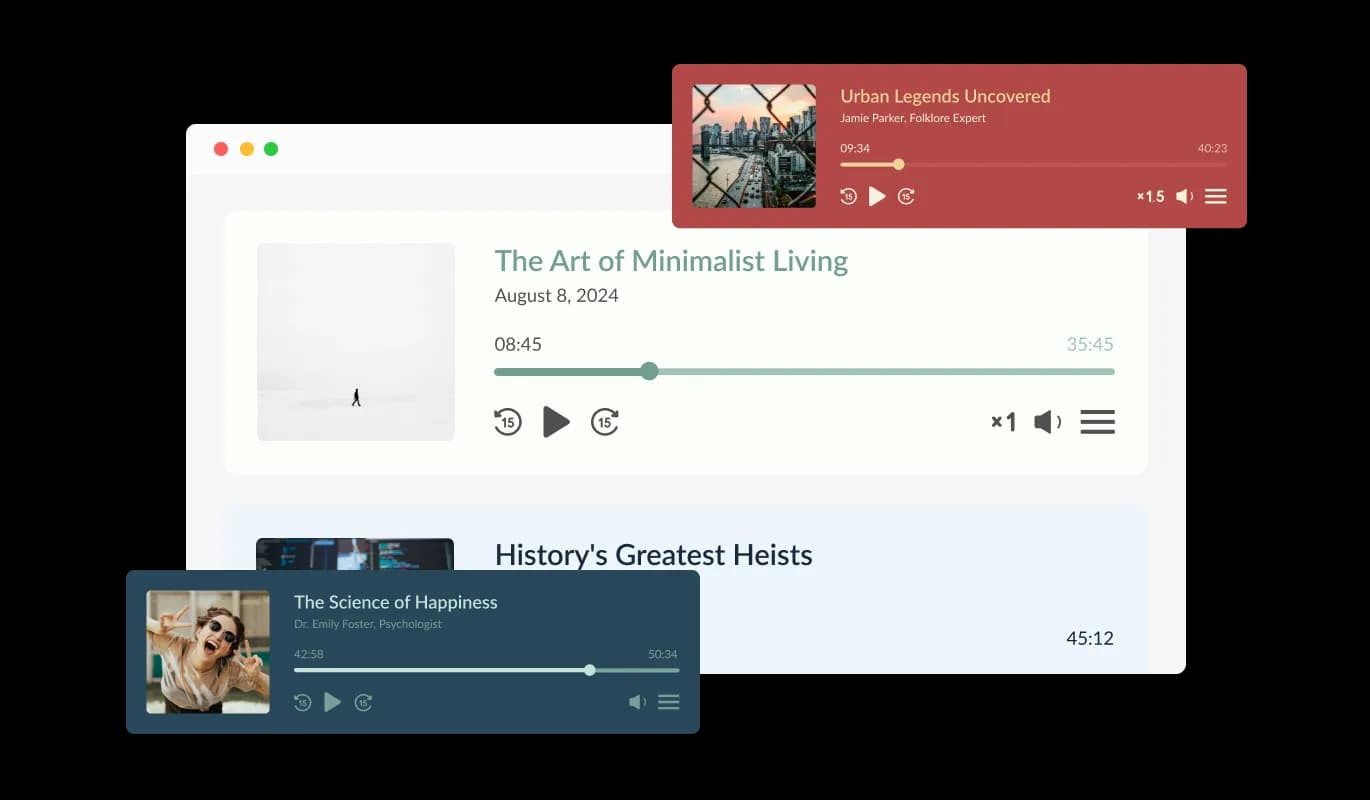Open the Science of Happiness player menu
The height and width of the screenshot is (800, 1370).
[668, 702]
